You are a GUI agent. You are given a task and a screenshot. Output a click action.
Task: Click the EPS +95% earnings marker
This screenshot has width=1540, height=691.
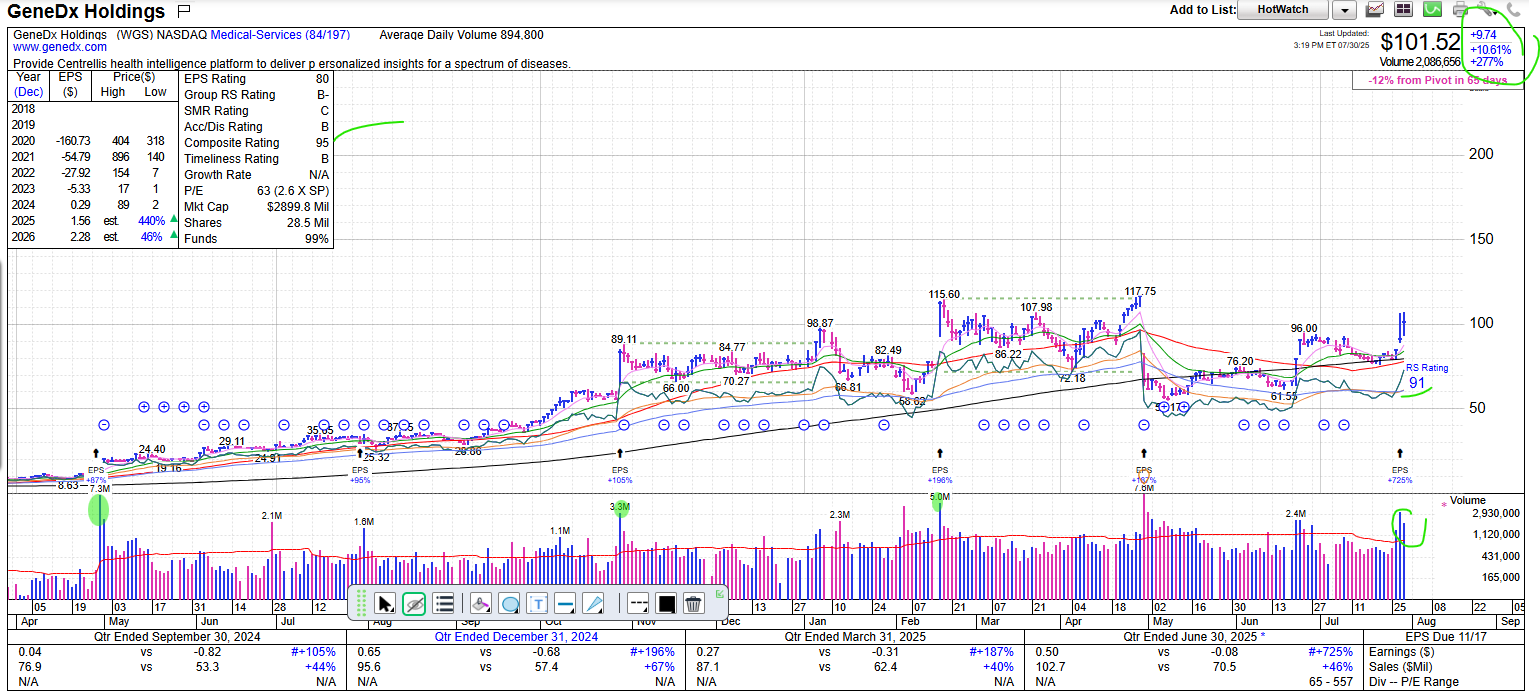tap(360, 473)
